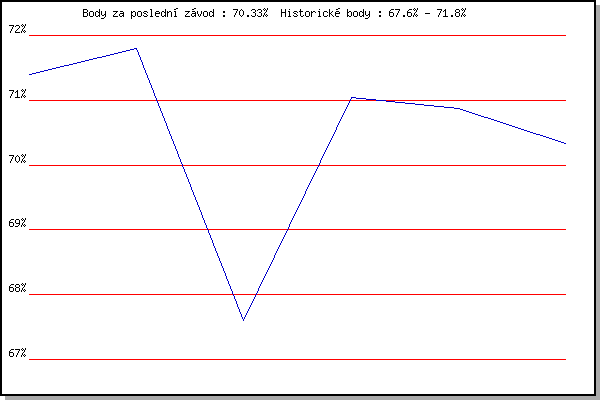Click the red horizontal line at 68%
The image size is (600, 400).
pos(400,294)
